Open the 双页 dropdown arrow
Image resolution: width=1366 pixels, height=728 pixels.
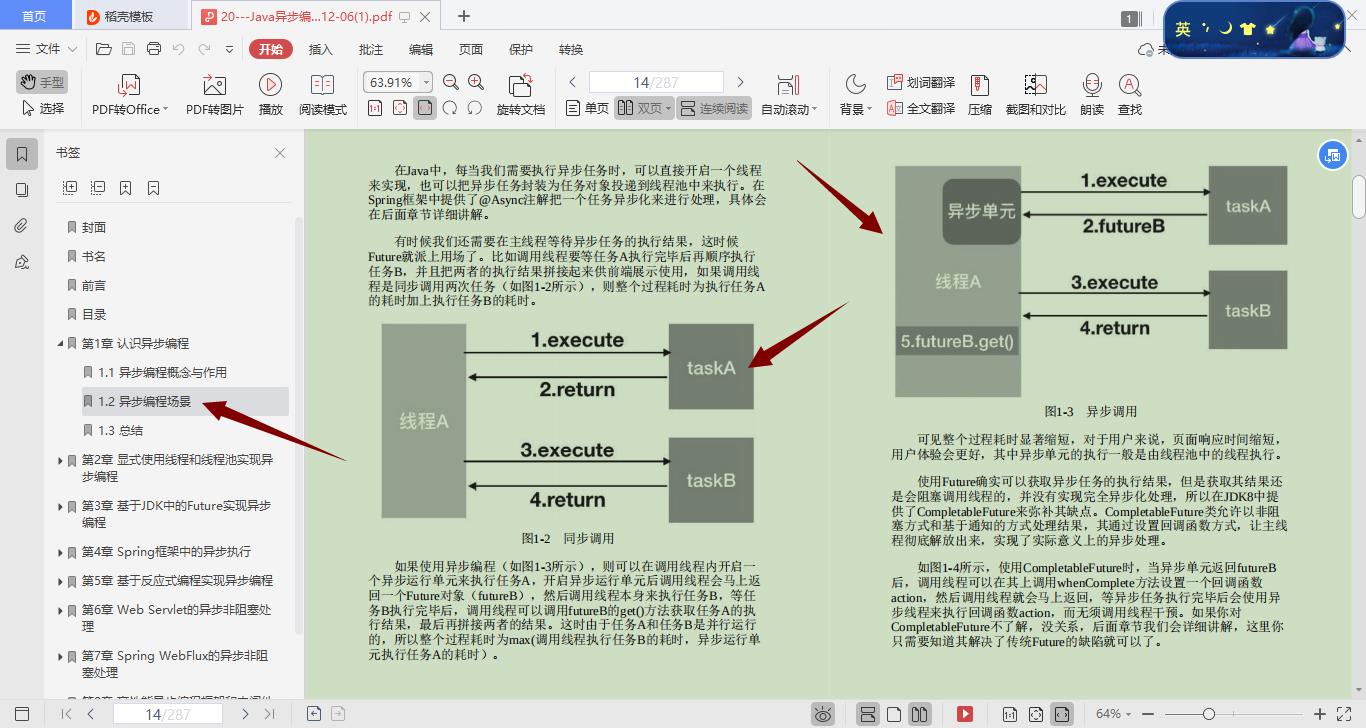668,109
